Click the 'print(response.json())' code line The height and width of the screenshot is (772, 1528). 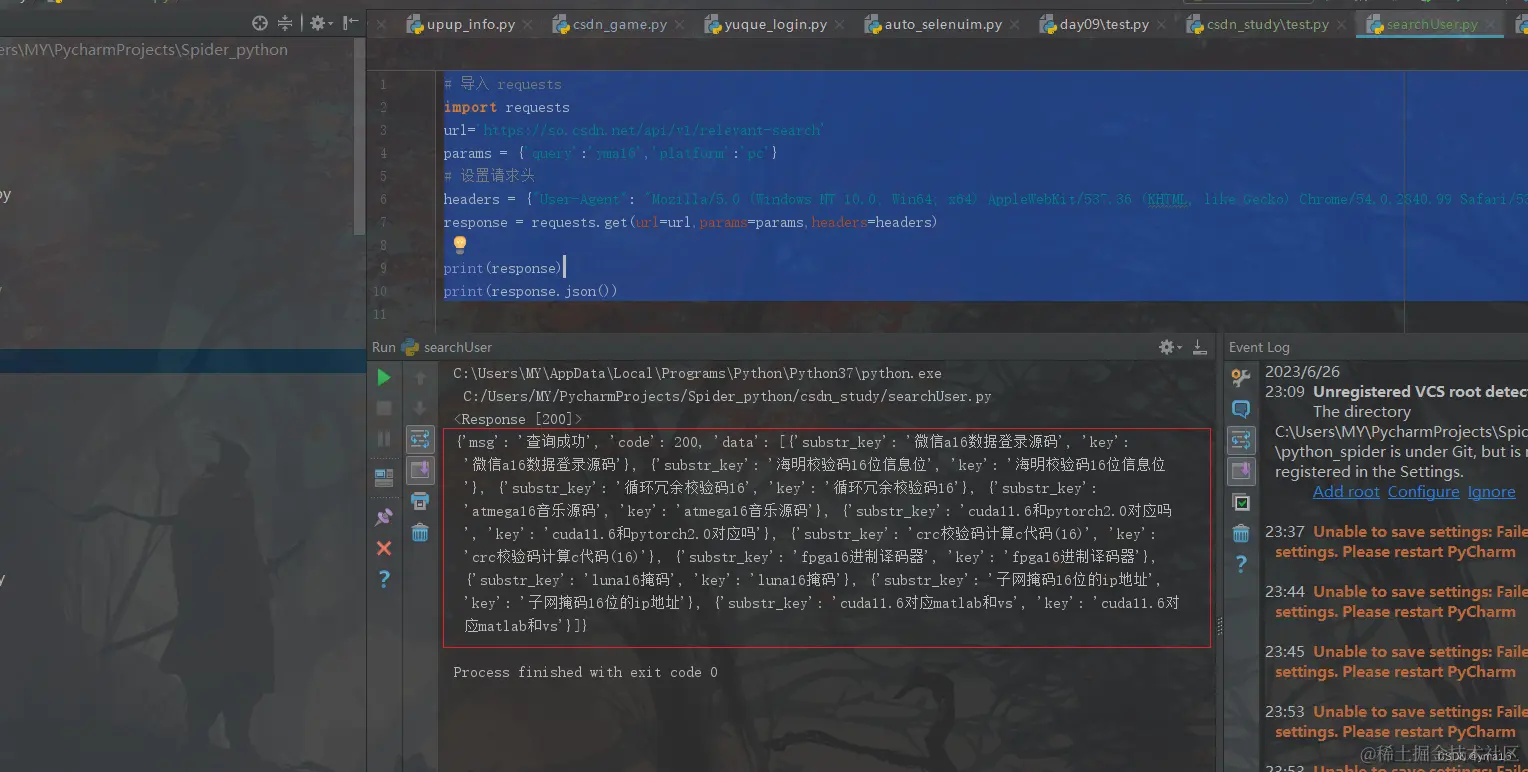tap(531, 291)
